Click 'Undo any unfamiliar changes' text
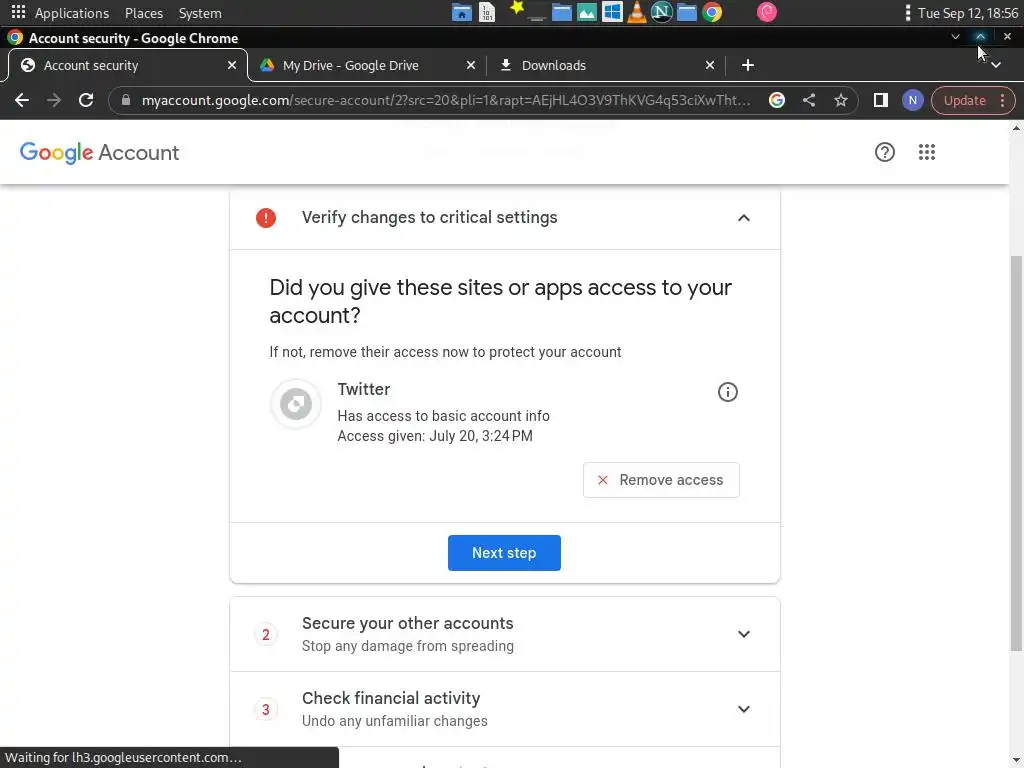The image size is (1024, 768). (x=394, y=721)
